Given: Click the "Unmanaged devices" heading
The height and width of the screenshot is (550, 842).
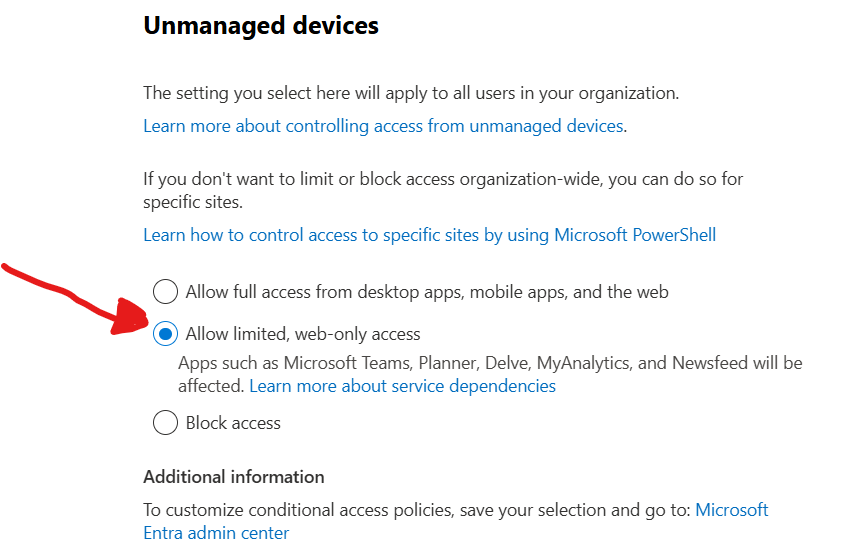Looking at the screenshot, I should (x=261, y=26).
